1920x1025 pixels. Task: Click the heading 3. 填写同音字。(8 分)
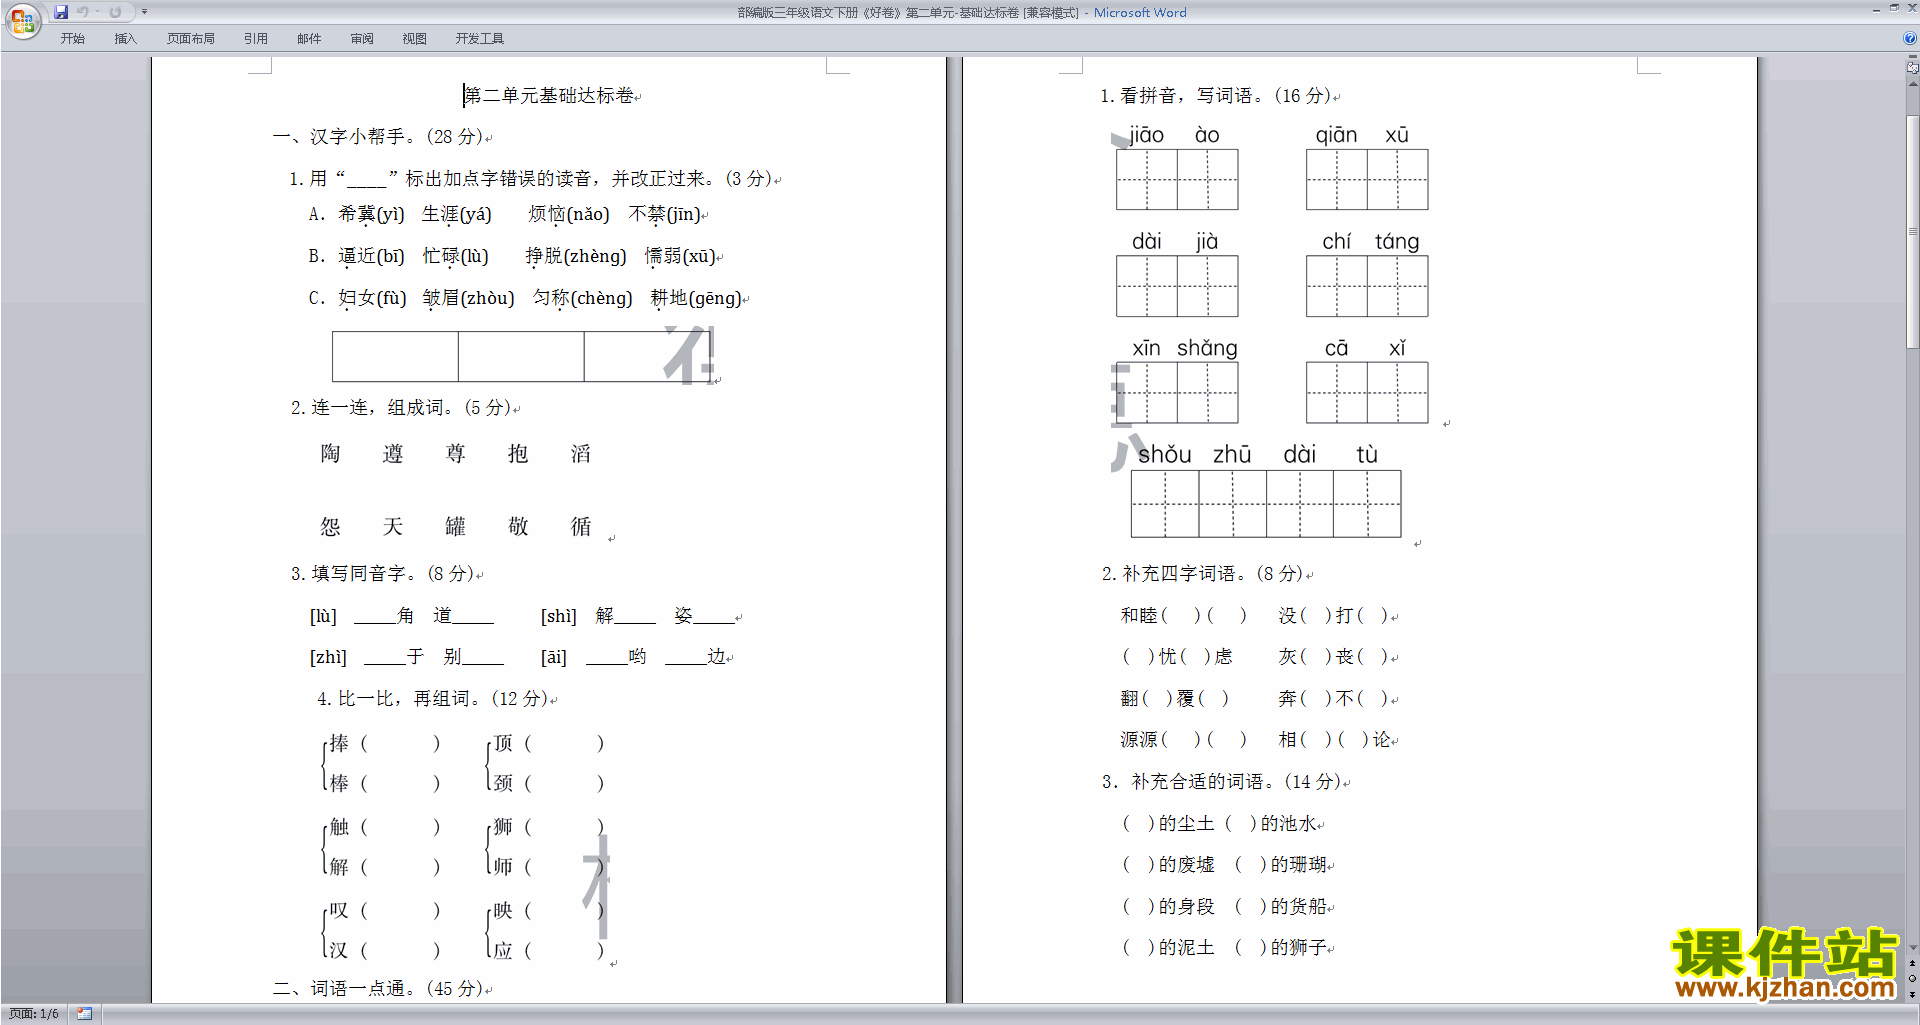[x=382, y=574]
